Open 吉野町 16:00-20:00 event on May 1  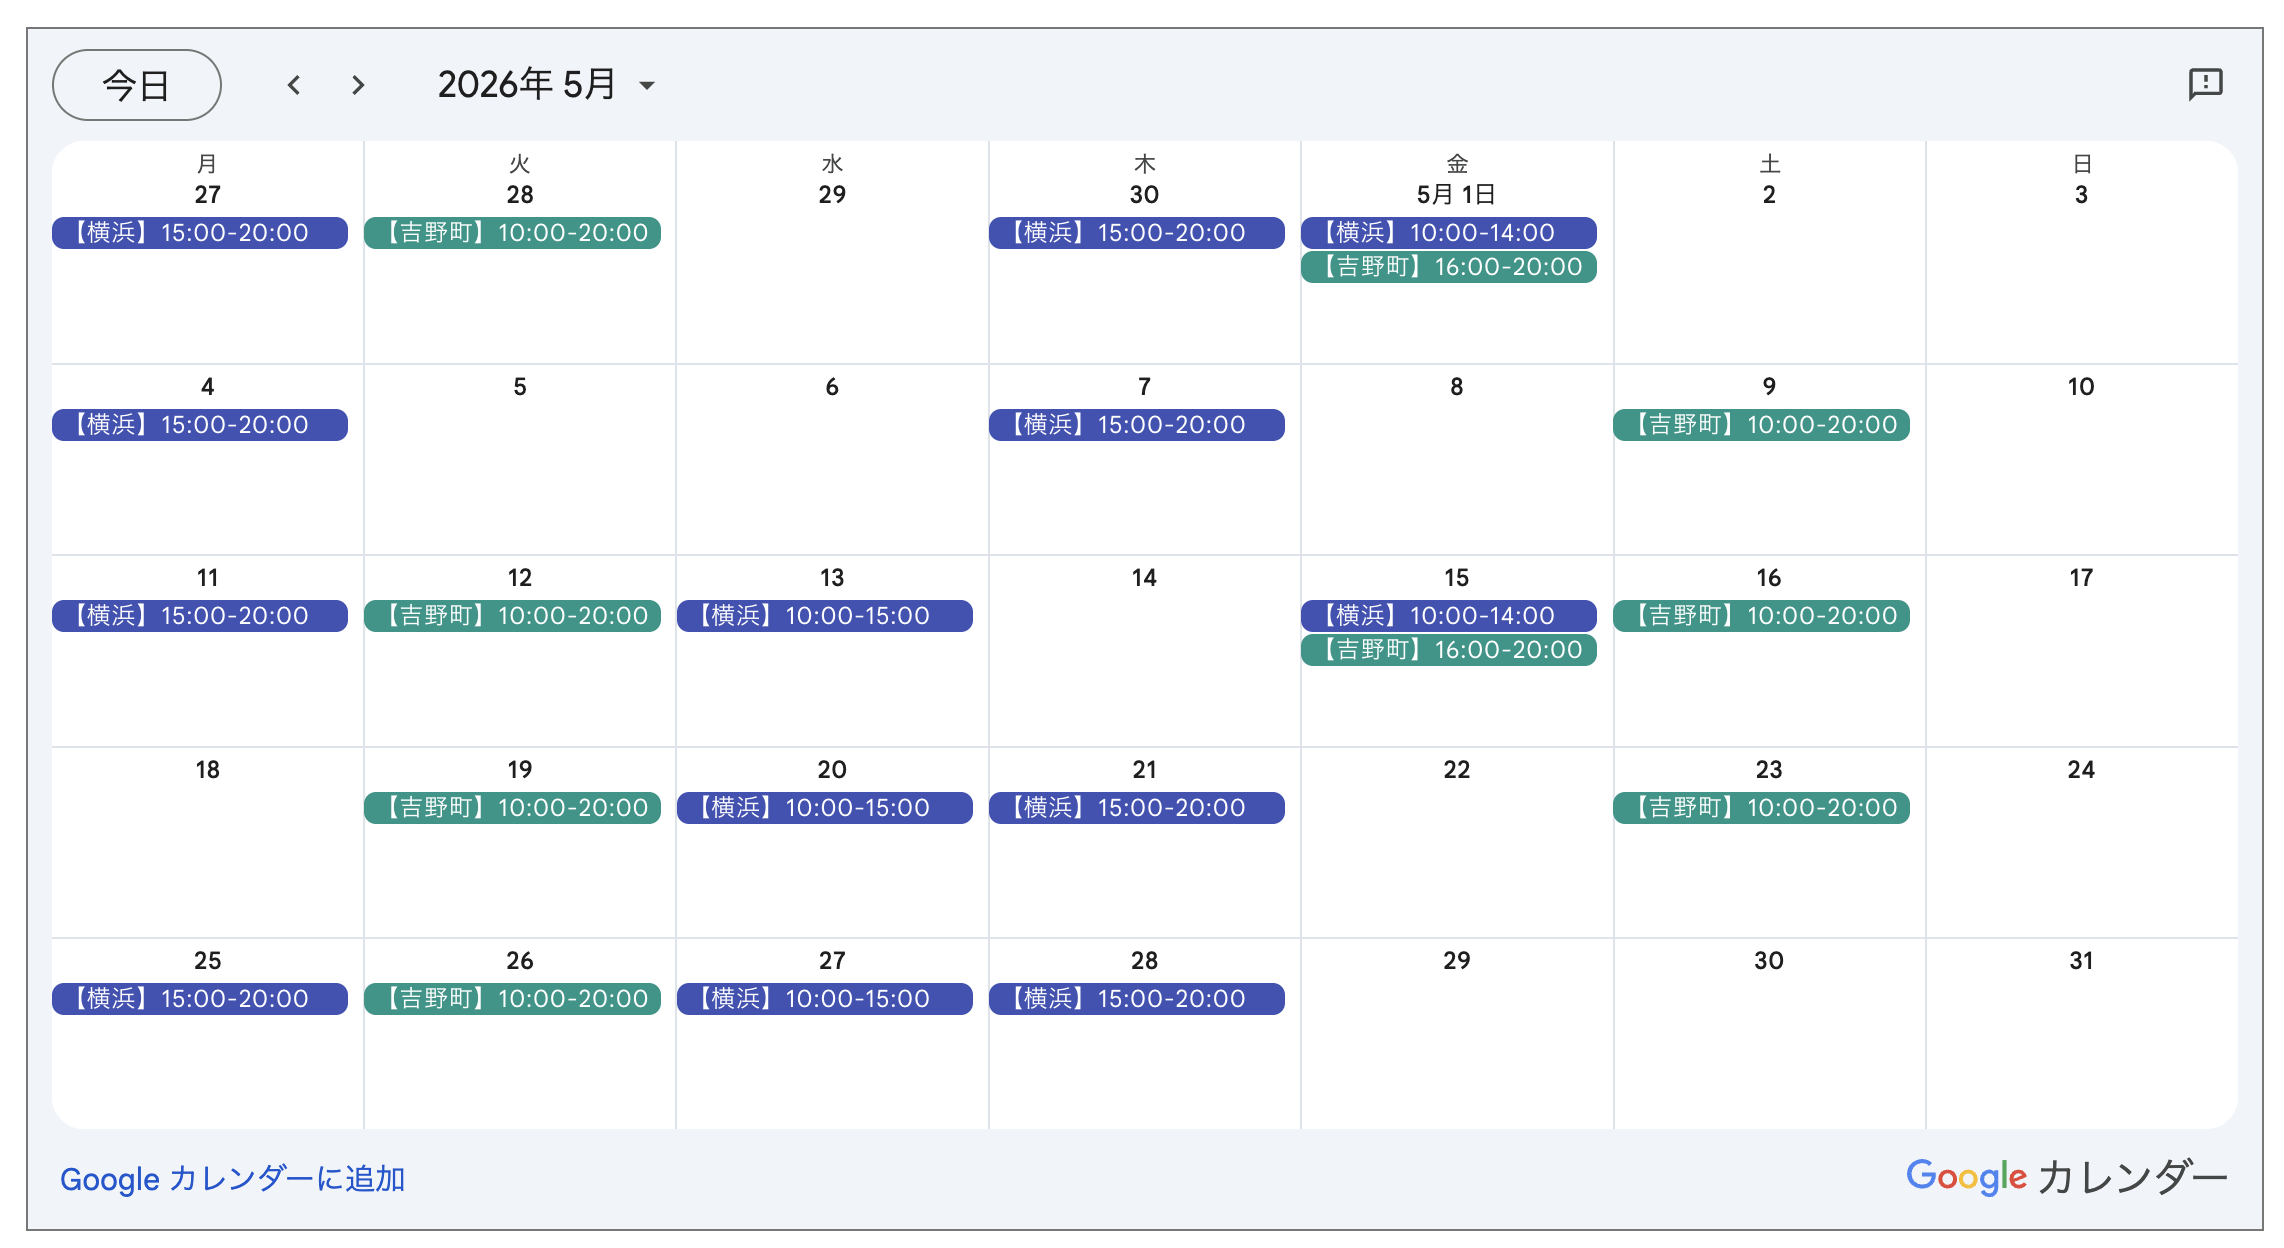pos(1448,267)
